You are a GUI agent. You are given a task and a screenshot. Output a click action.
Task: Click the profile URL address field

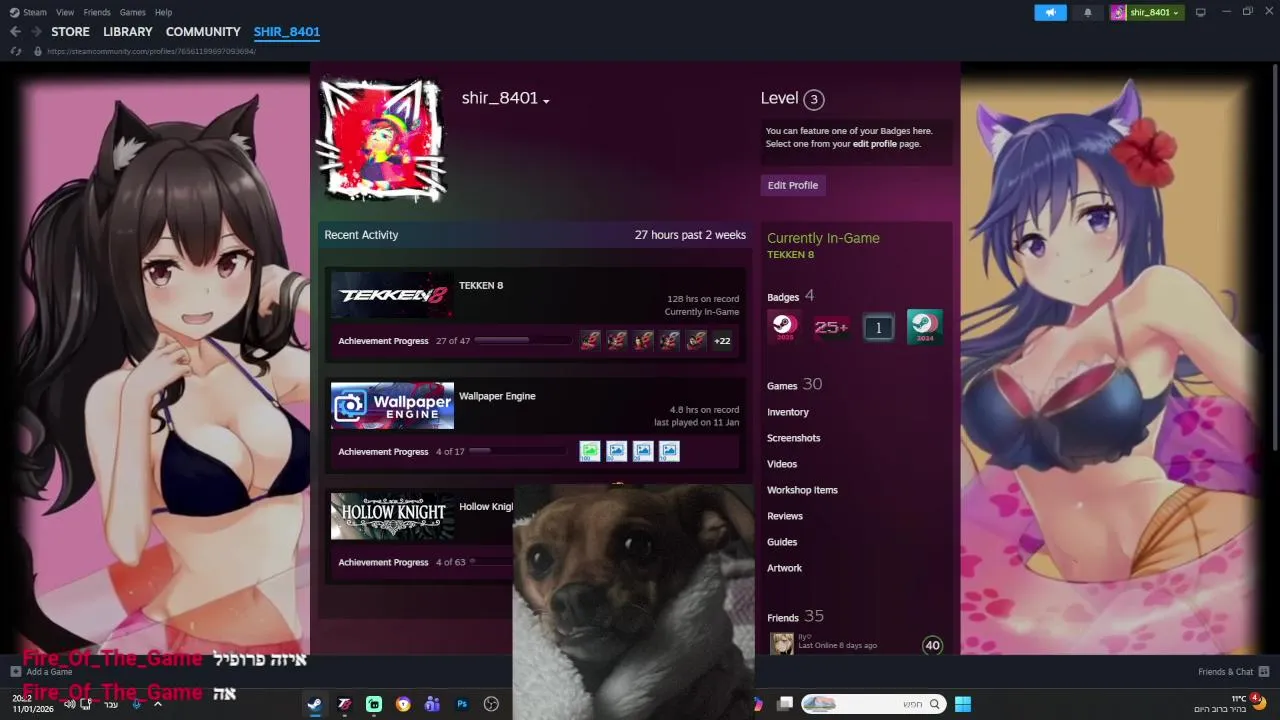[151, 51]
